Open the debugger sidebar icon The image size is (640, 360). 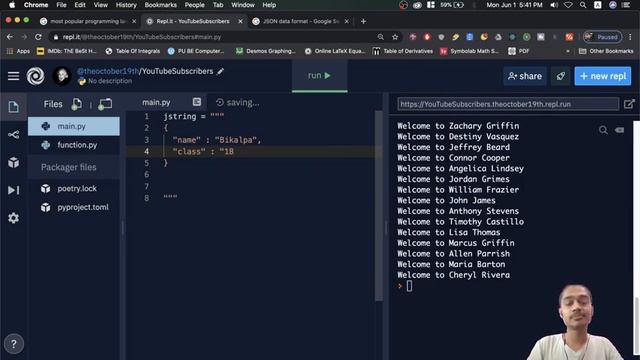(x=13, y=190)
